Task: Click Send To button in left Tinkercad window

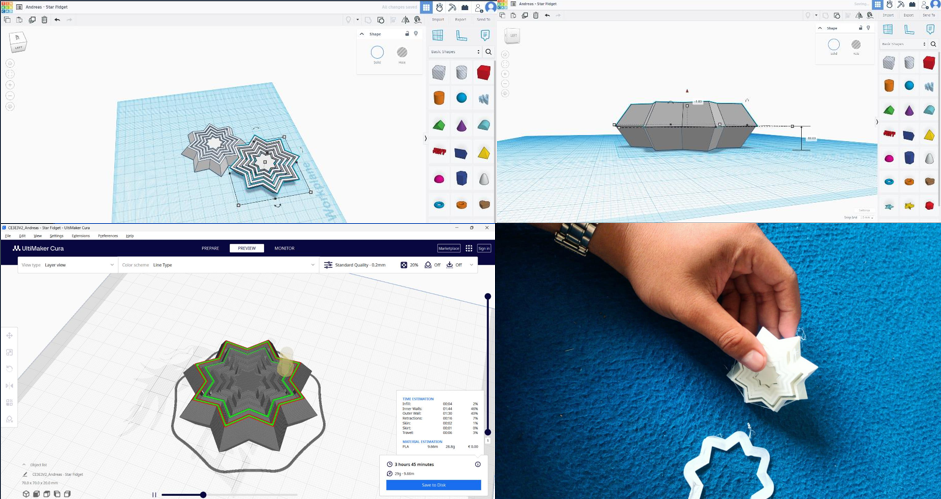Action: click(484, 20)
